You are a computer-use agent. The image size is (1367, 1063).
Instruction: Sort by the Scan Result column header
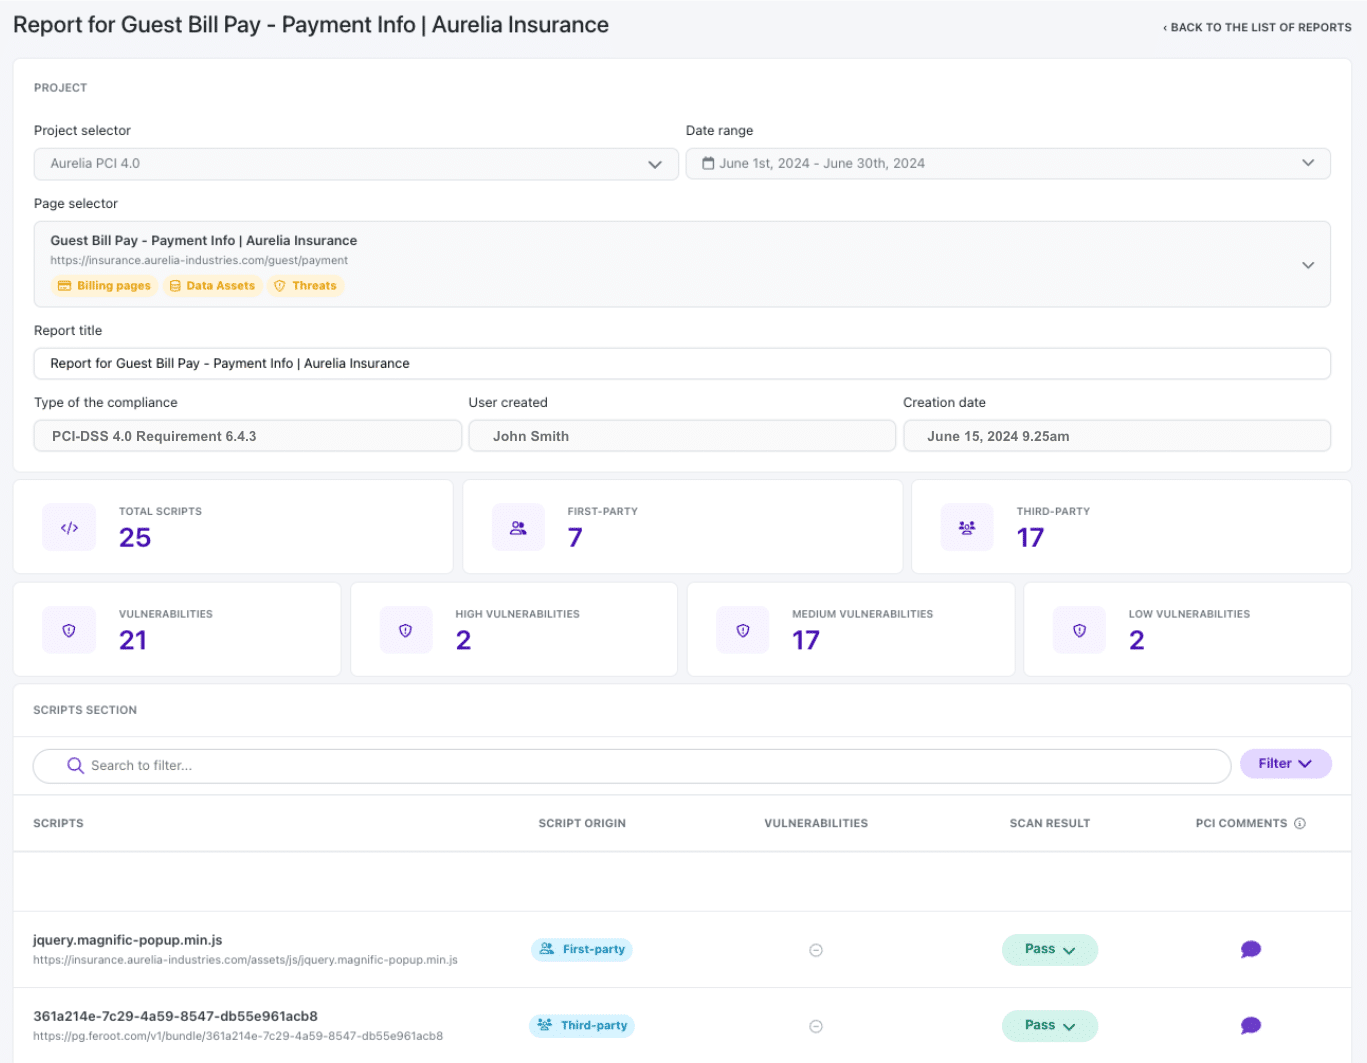pyautogui.click(x=1050, y=824)
